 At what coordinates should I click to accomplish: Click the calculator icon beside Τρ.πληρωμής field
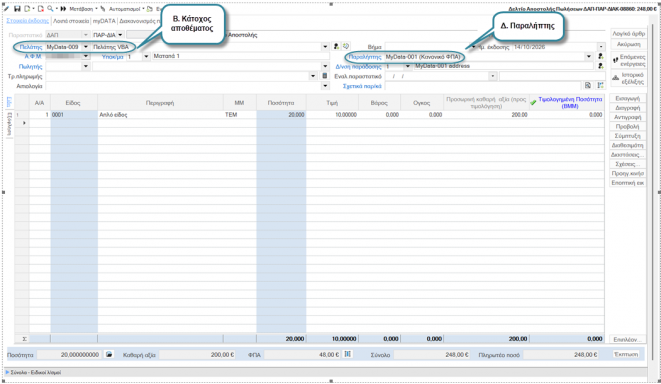tap(325, 76)
